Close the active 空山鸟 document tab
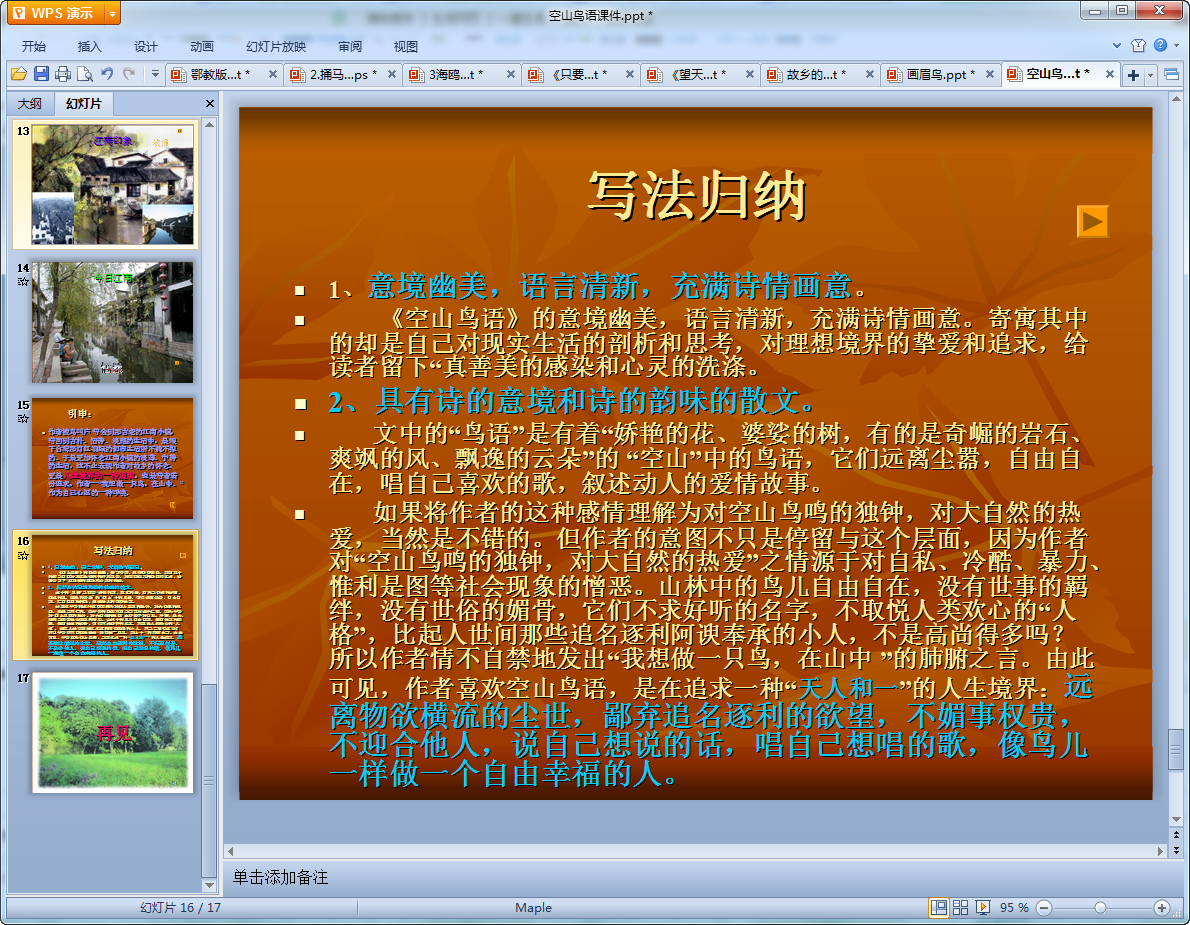The width and height of the screenshot is (1190, 925). coord(1110,74)
